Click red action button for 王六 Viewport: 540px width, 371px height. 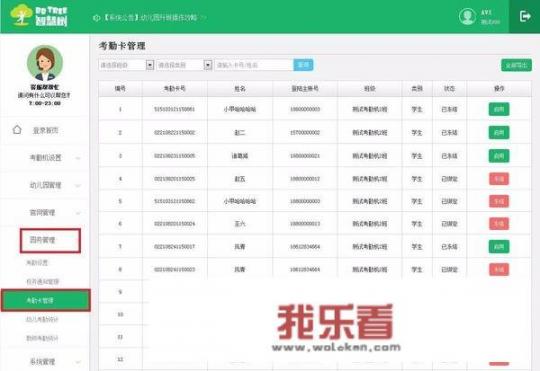point(499,224)
